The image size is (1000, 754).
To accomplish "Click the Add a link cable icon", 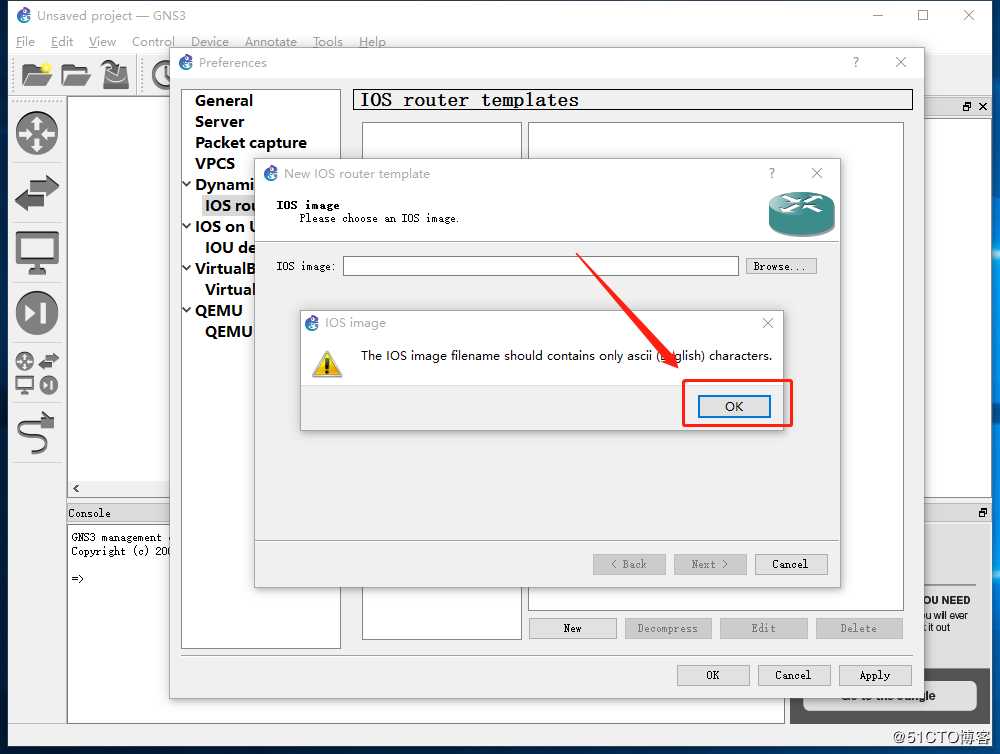I will coord(36,432).
